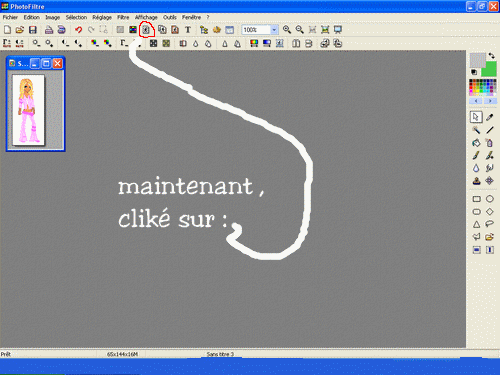Click the Undo red arrow icon
This screenshot has height=375, width=500.
pos(78,30)
